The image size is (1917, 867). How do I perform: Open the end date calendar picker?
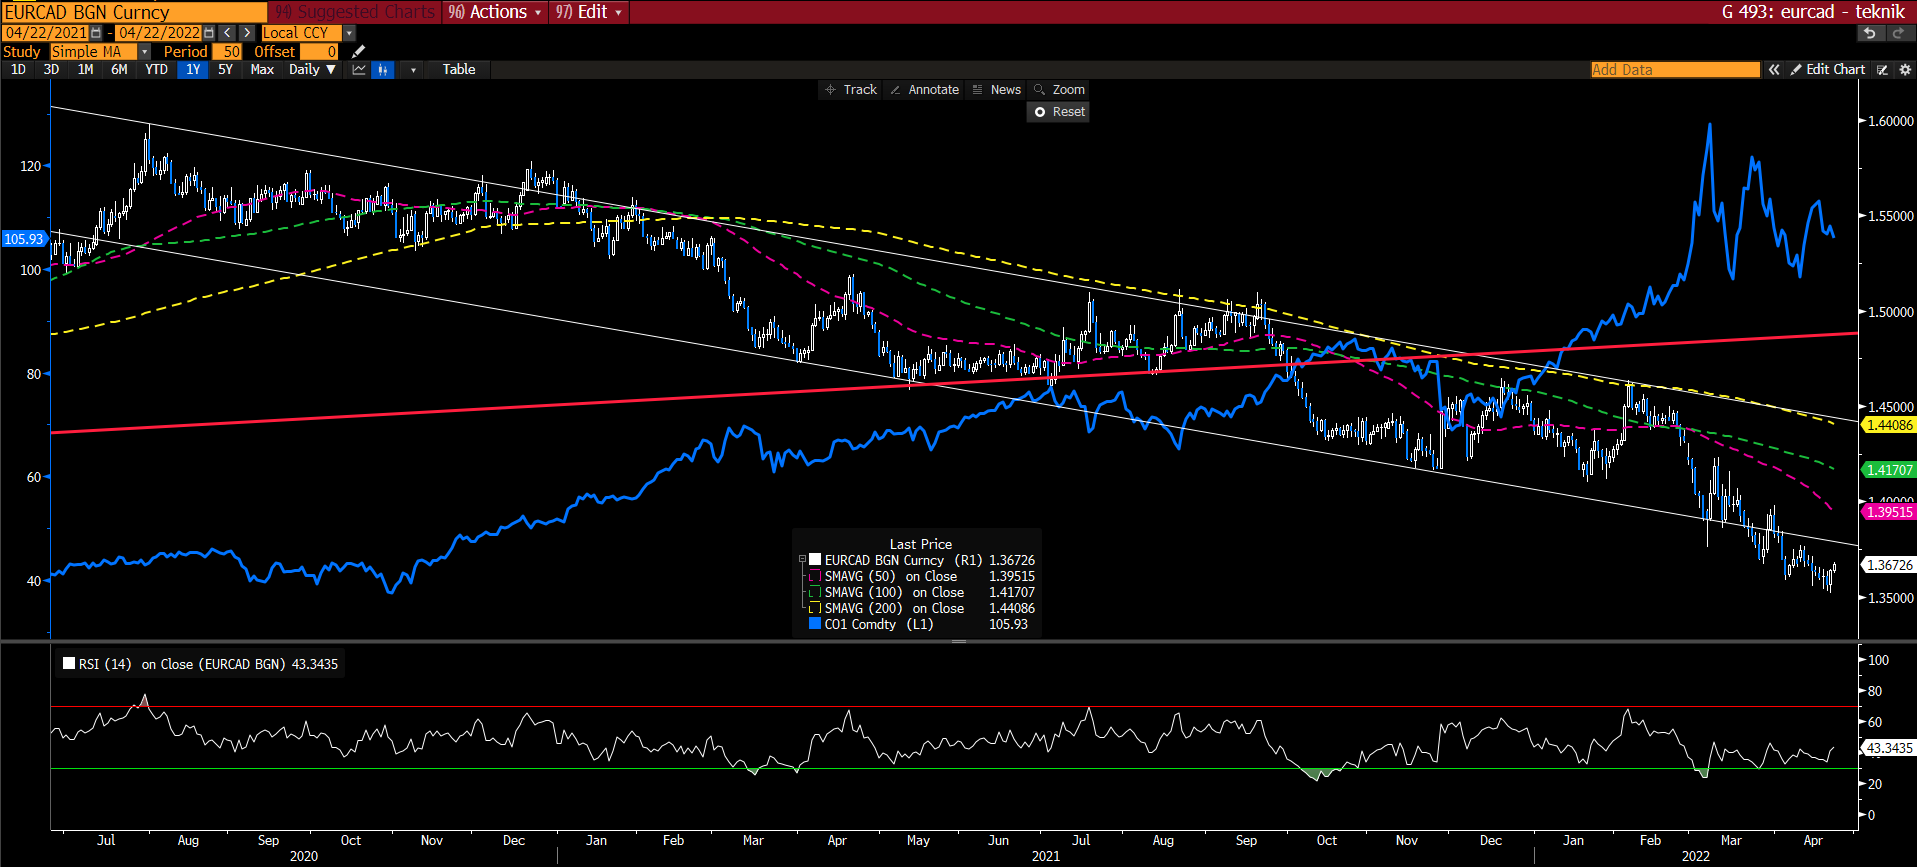click(209, 33)
